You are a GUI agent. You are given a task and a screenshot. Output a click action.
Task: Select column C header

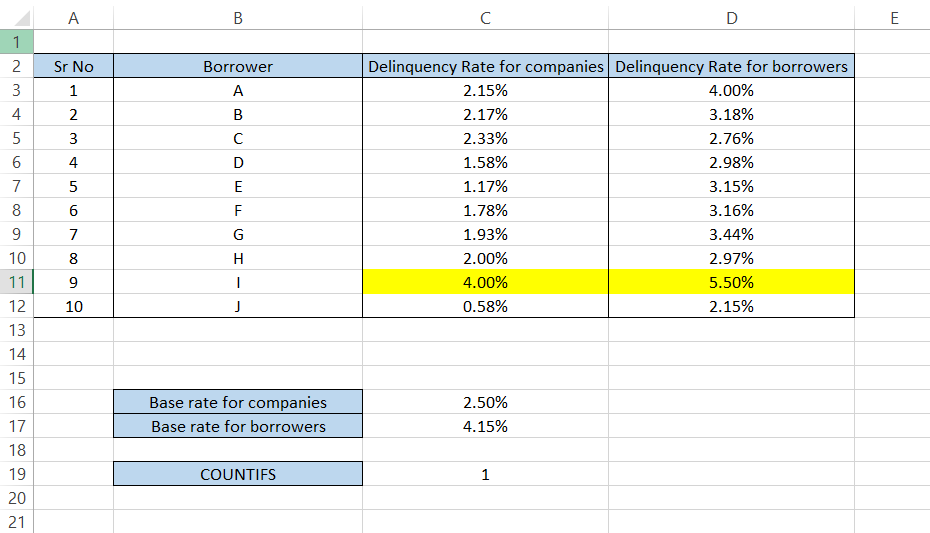tap(486, 18)
